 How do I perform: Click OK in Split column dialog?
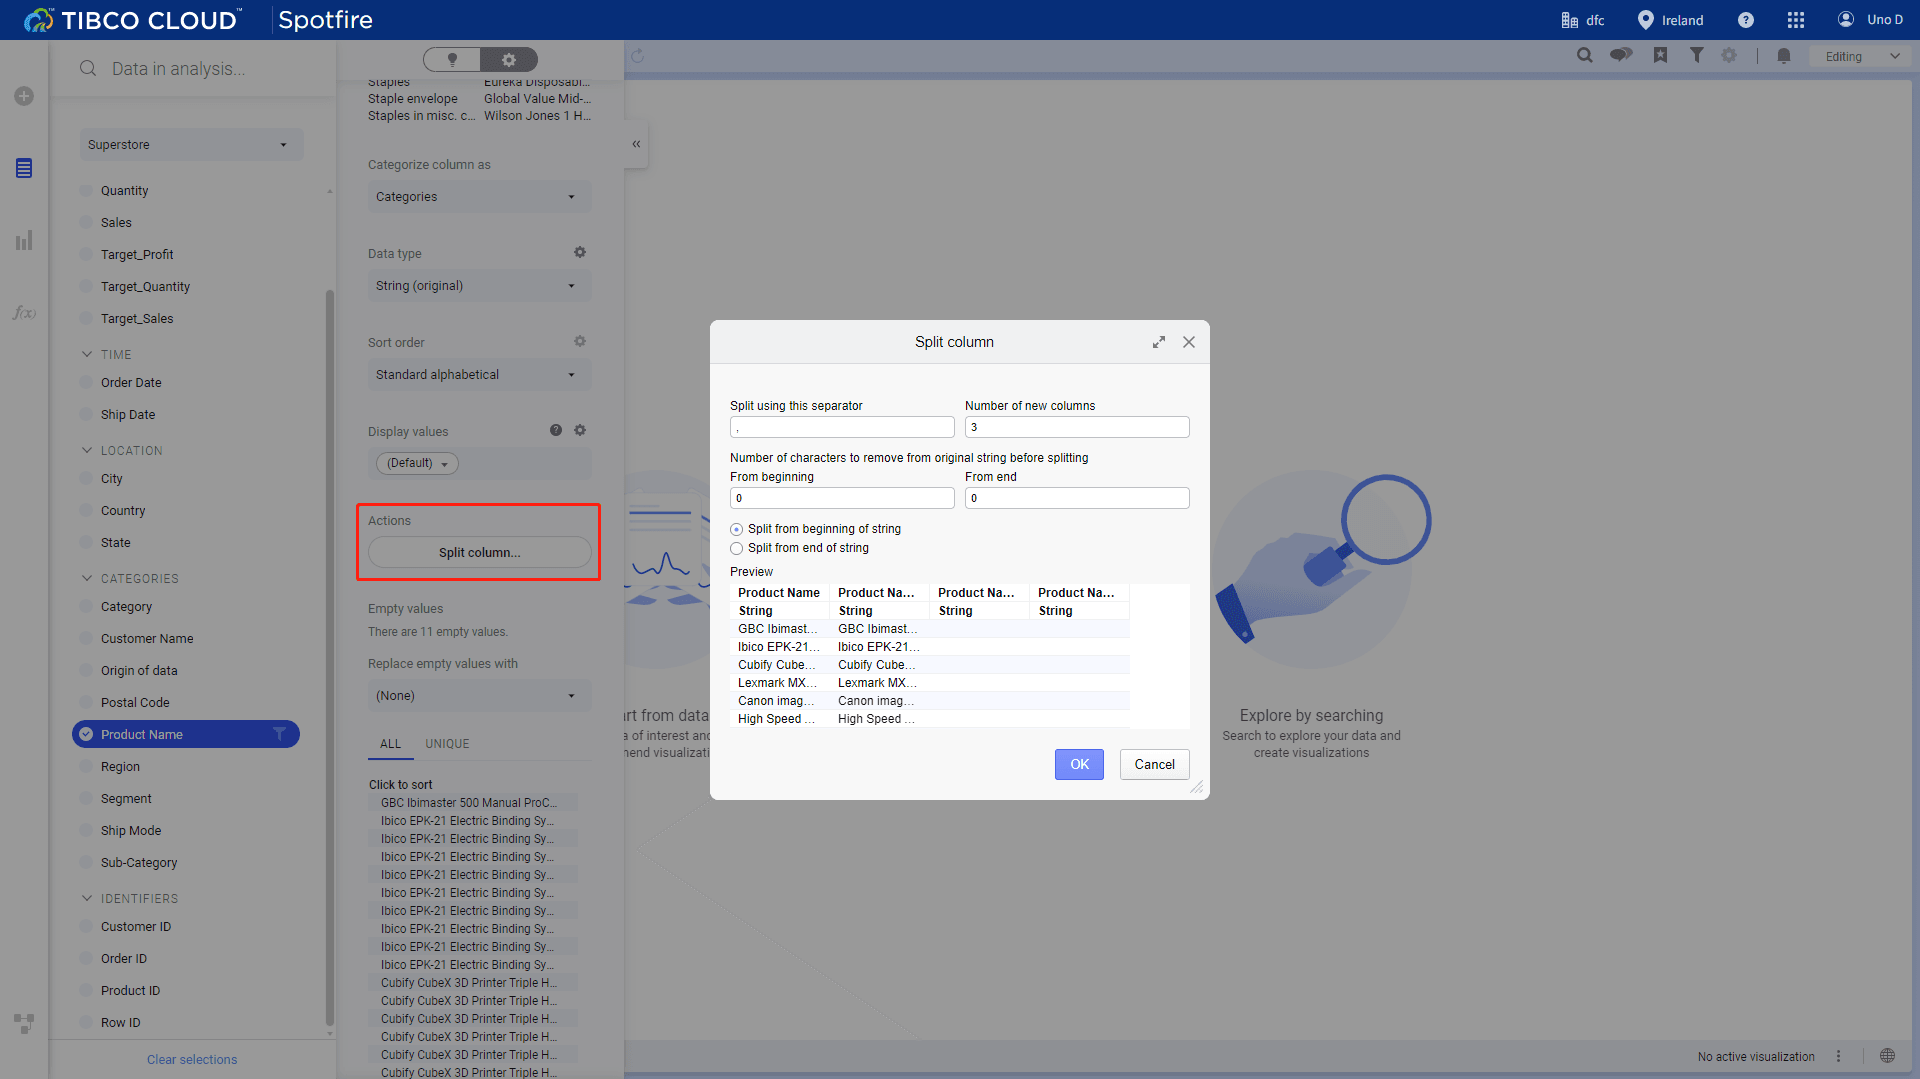click(x=1079, y=764)
